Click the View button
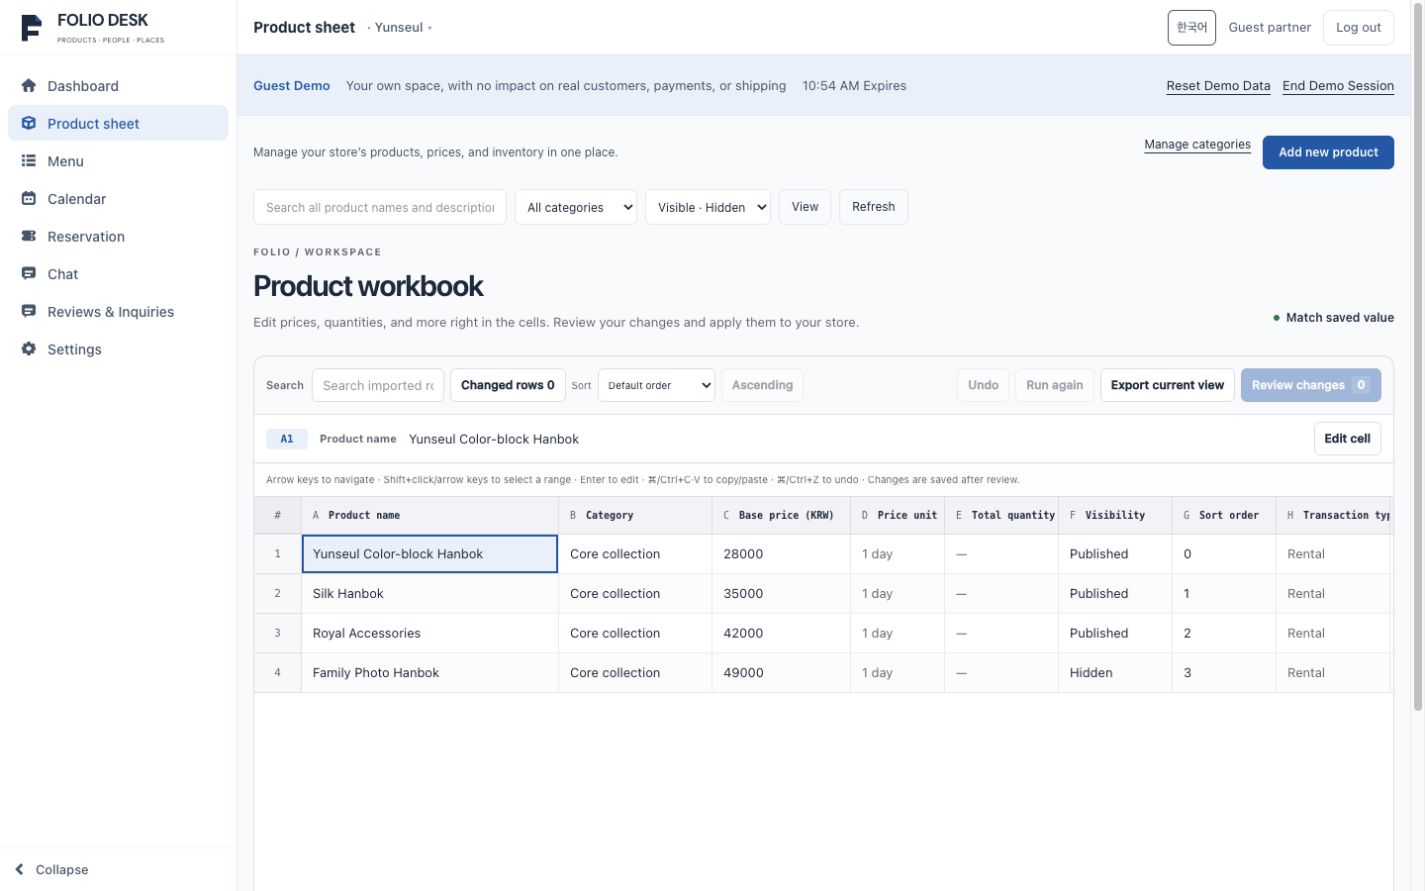The width and height of the screenshot is (1425, 891). (x=805, y=207)
